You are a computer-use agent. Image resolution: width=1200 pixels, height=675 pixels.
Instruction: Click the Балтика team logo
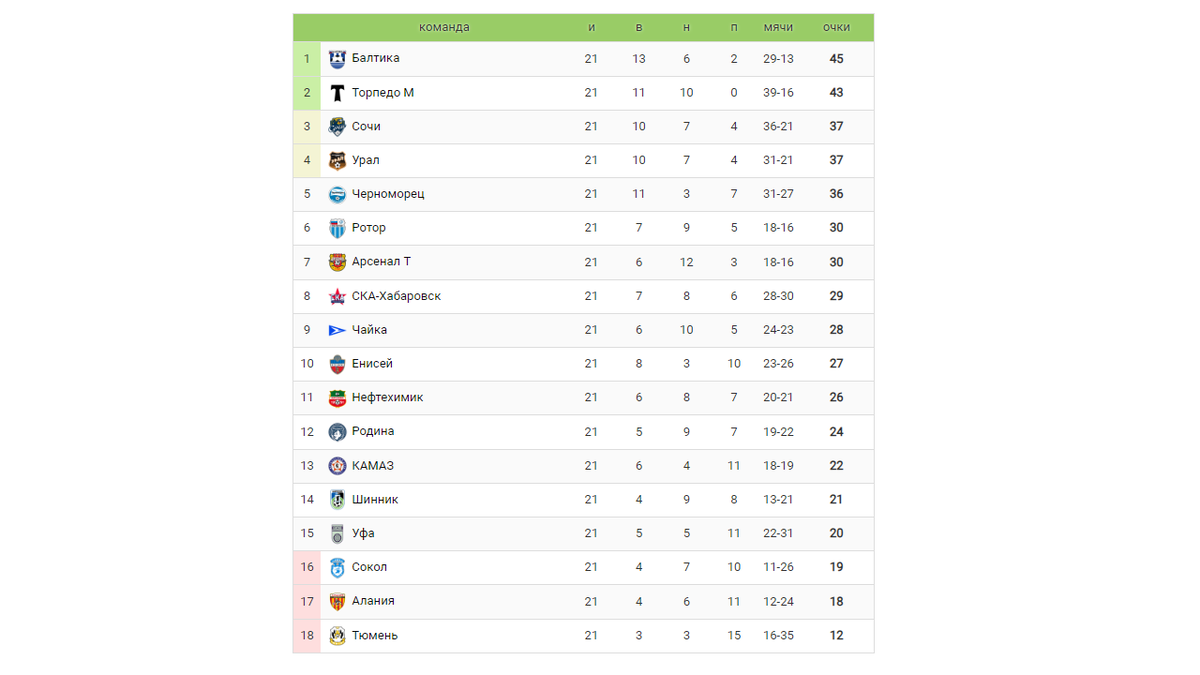click(337, 59)
